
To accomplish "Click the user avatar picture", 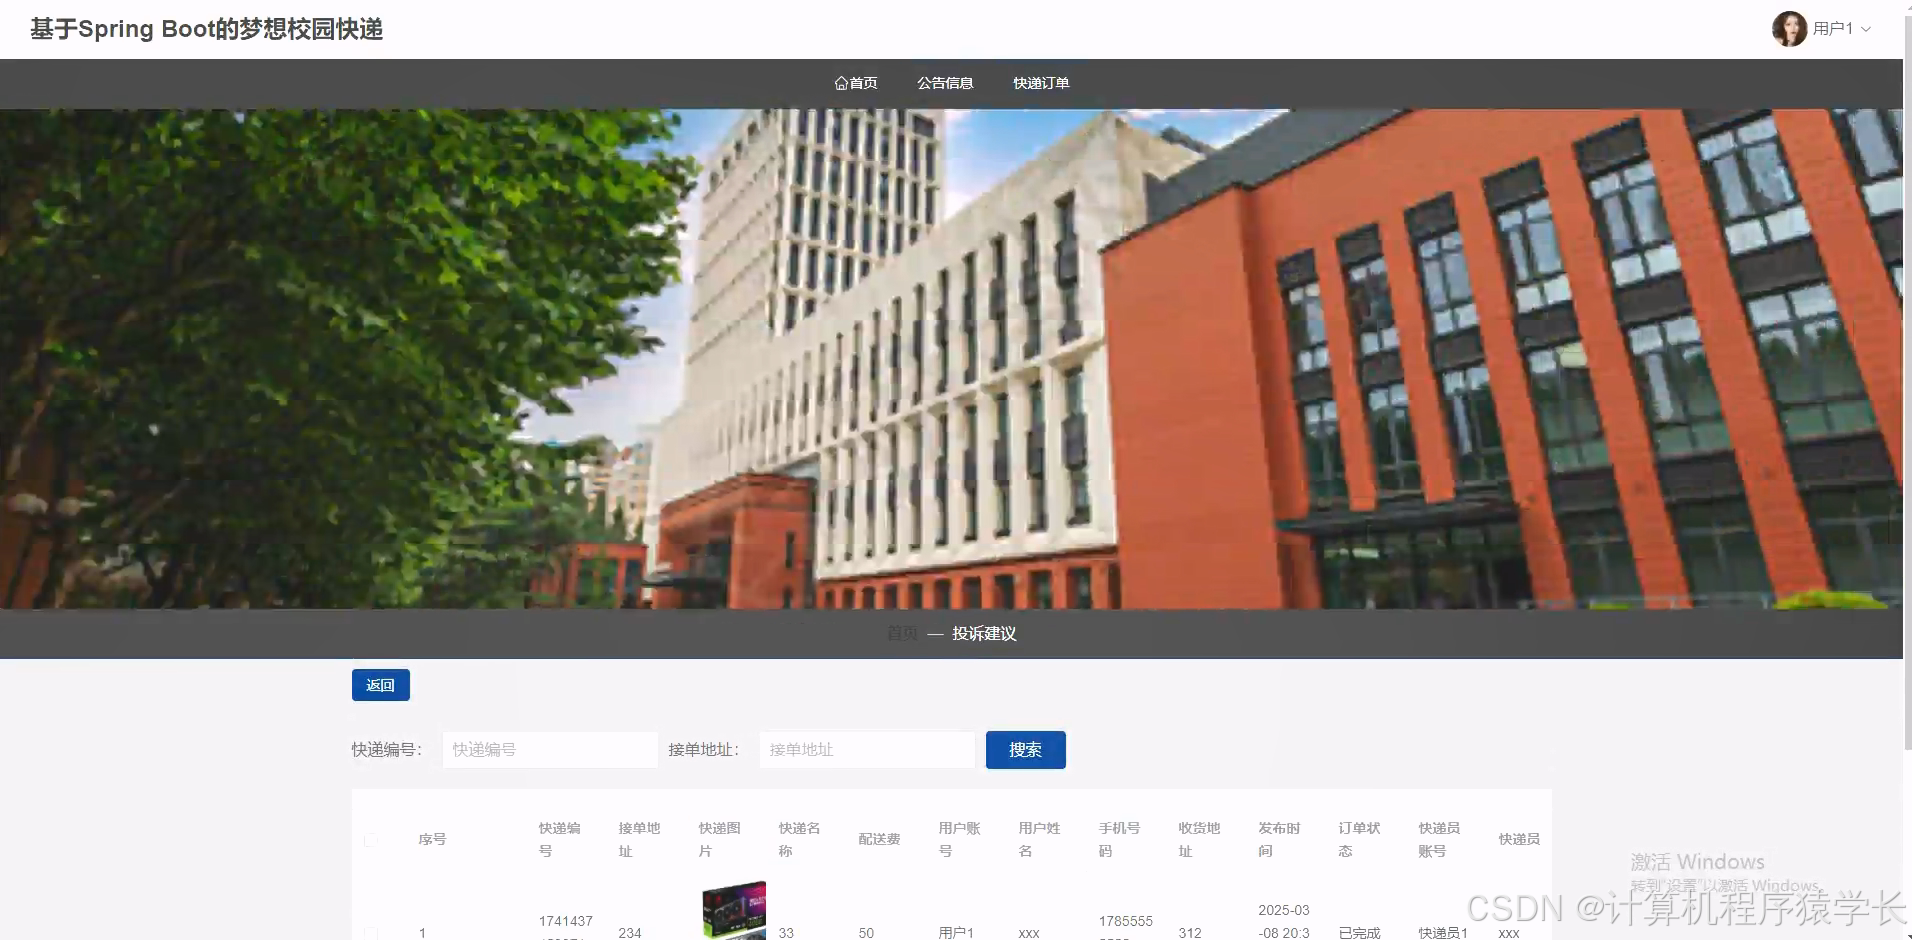I will (1789, 29).
